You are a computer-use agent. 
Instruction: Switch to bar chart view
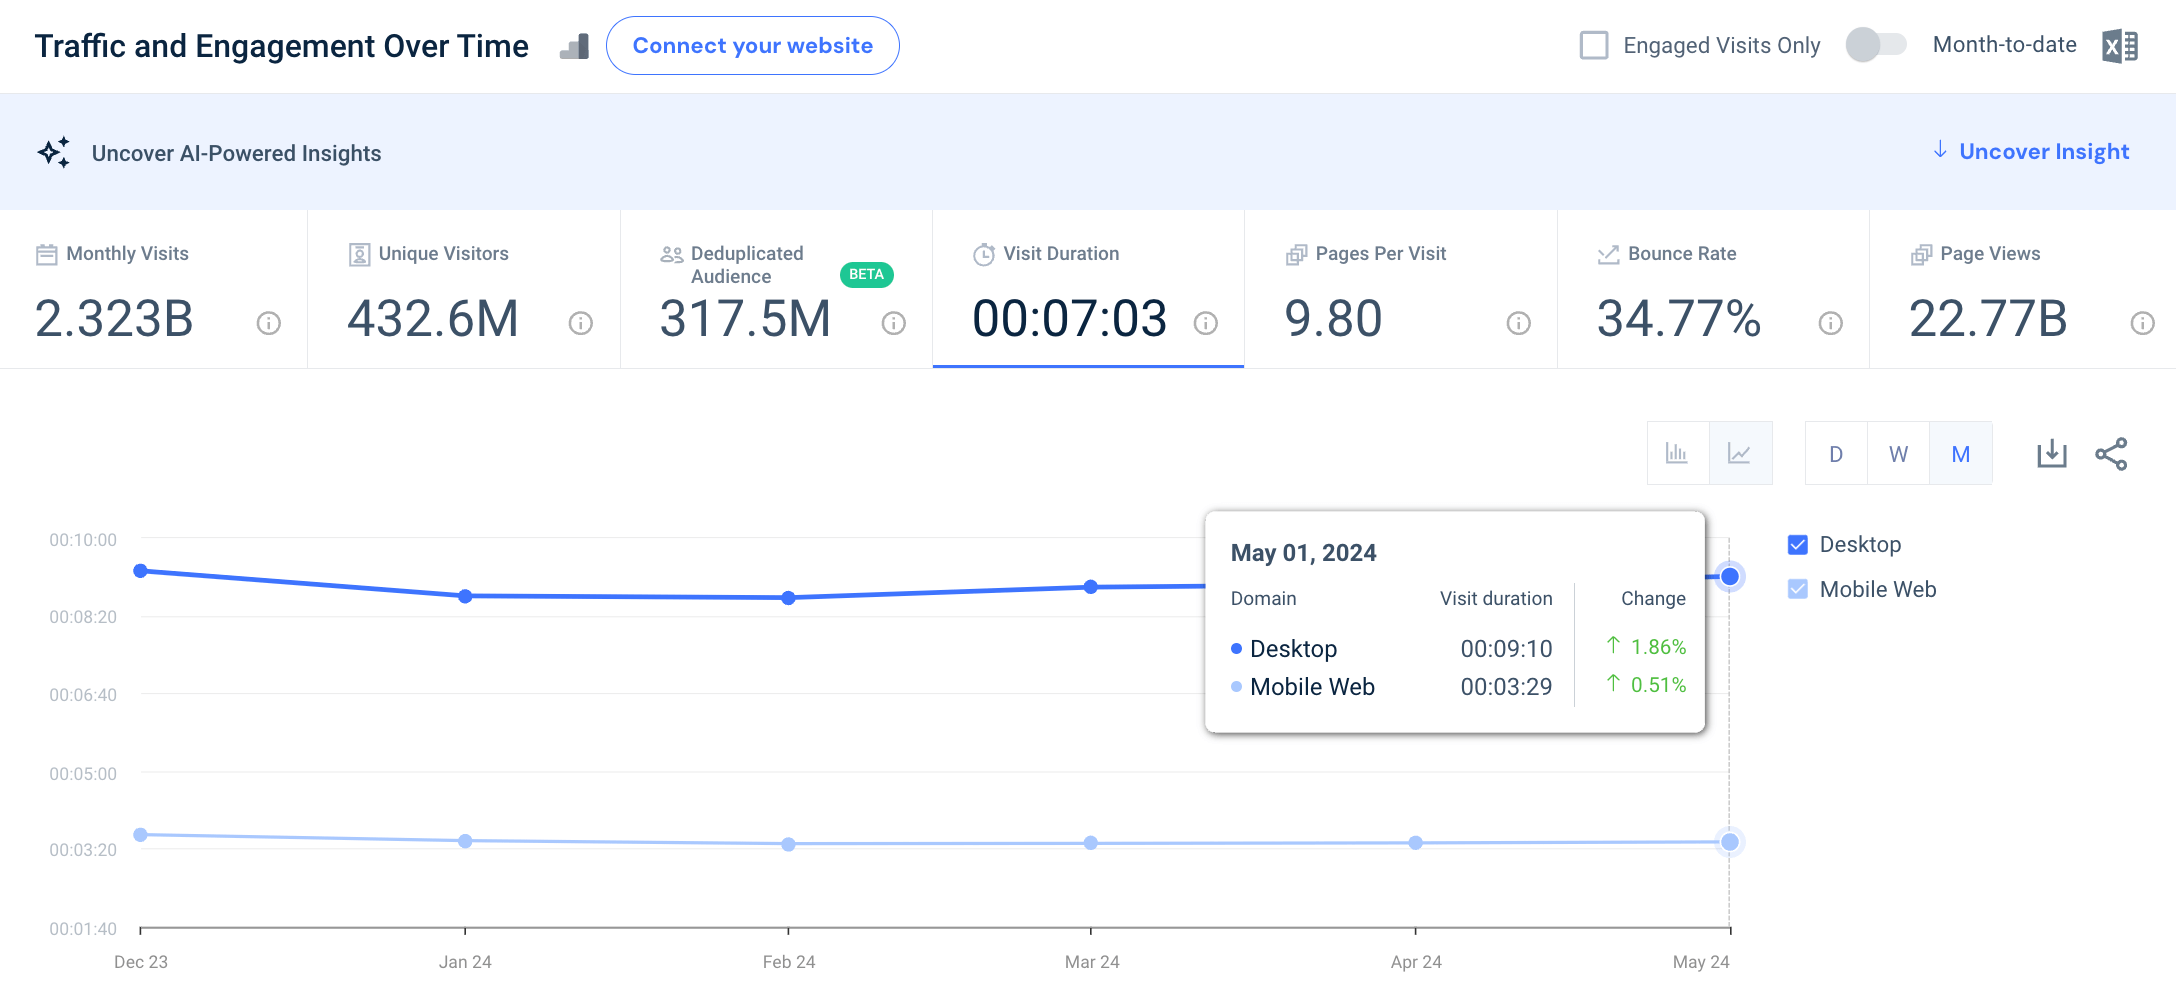(1678, 453)
